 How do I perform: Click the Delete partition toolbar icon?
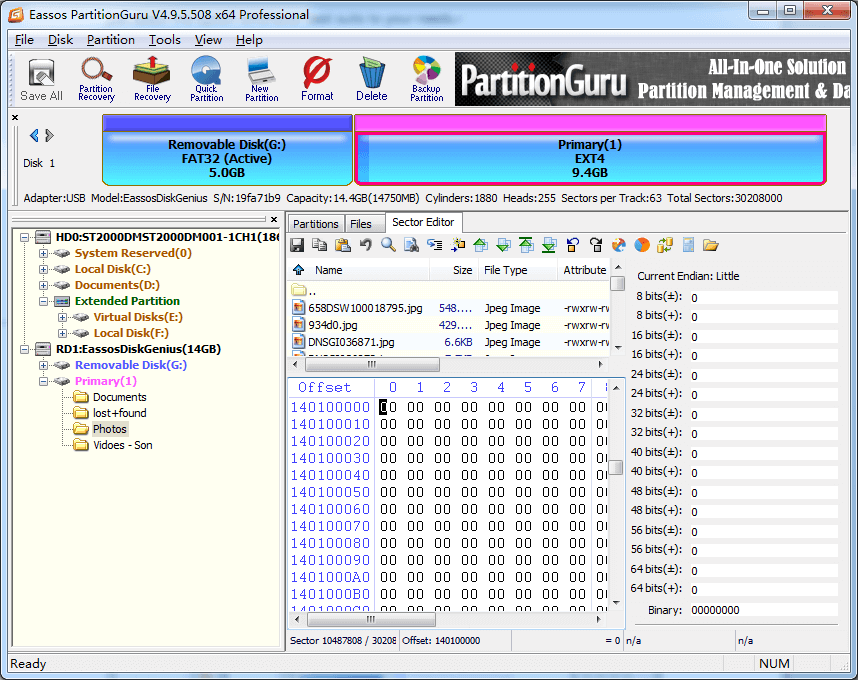(372, 80)
